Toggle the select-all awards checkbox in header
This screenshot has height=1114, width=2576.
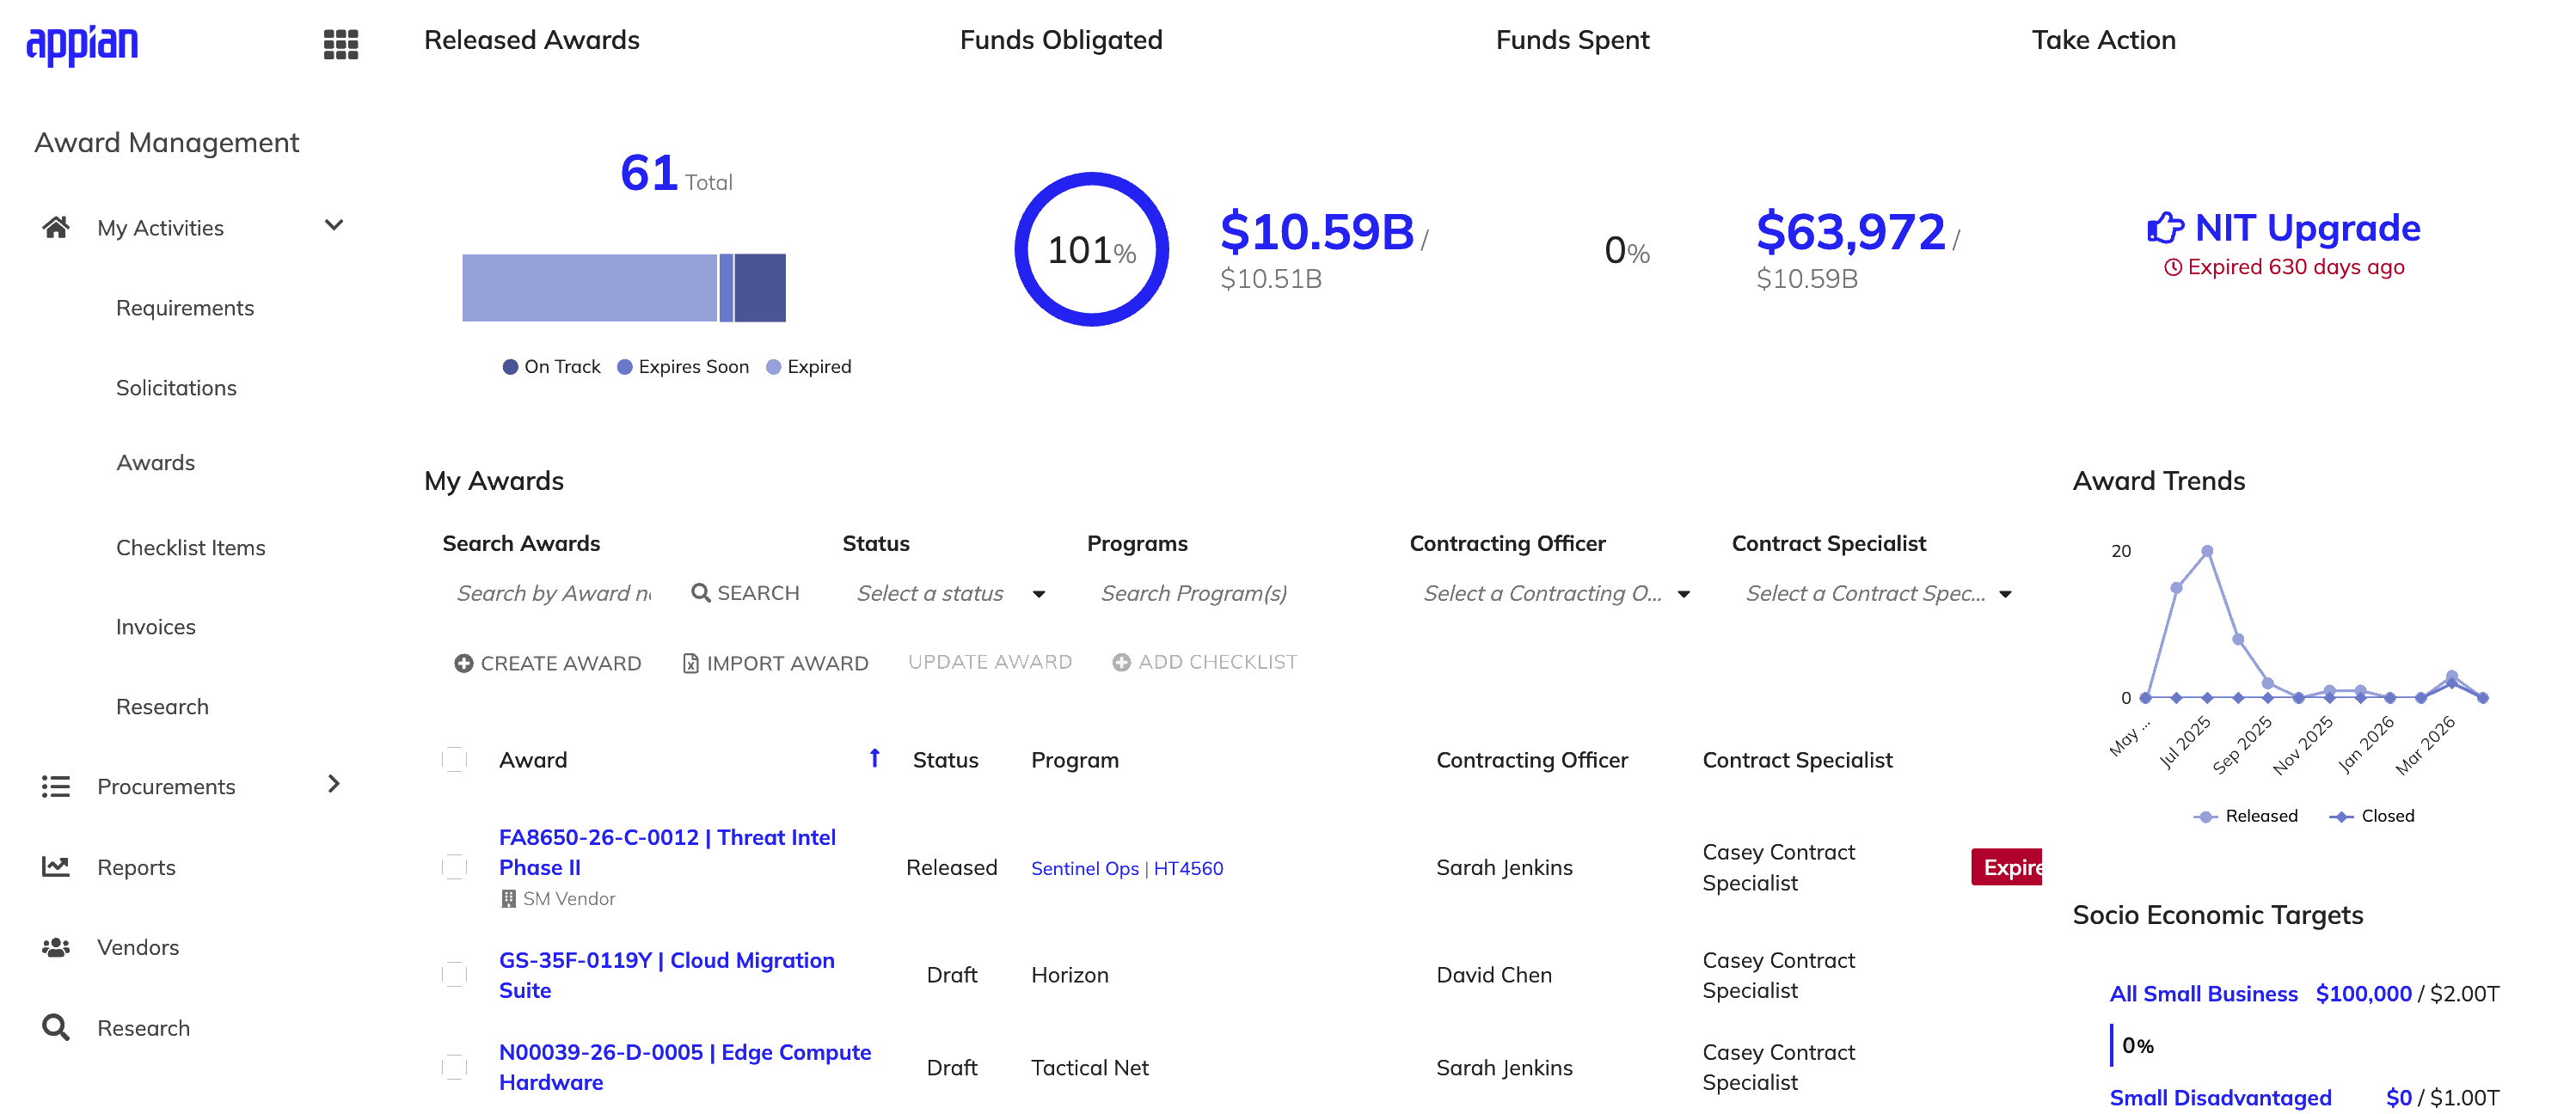pos(455,759)
